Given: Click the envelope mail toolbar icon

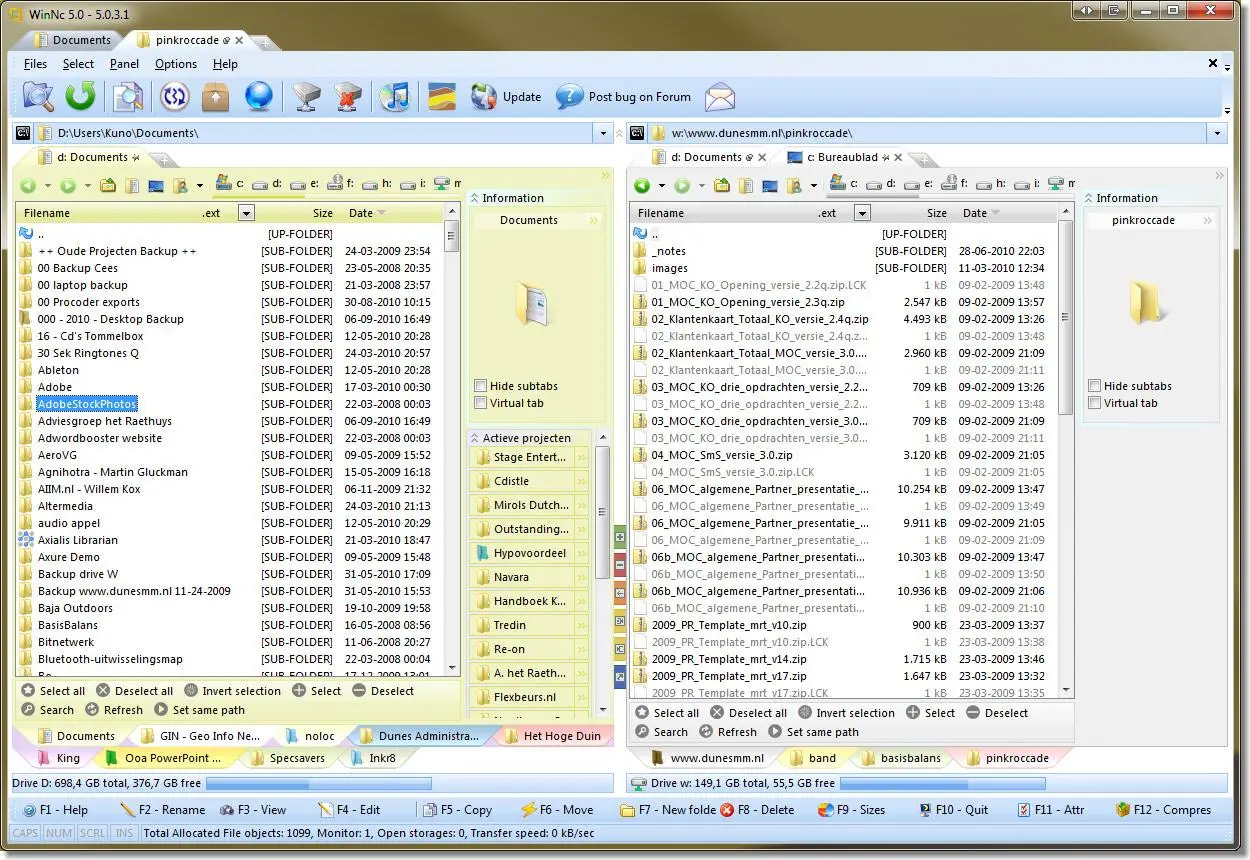Looking at the screenshot, I should point(720,97).
